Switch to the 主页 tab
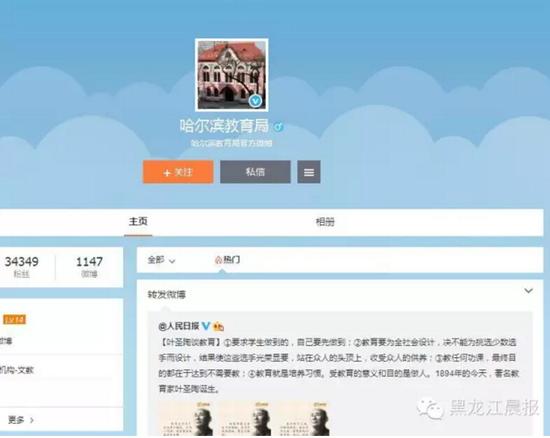 click(138, 222)
